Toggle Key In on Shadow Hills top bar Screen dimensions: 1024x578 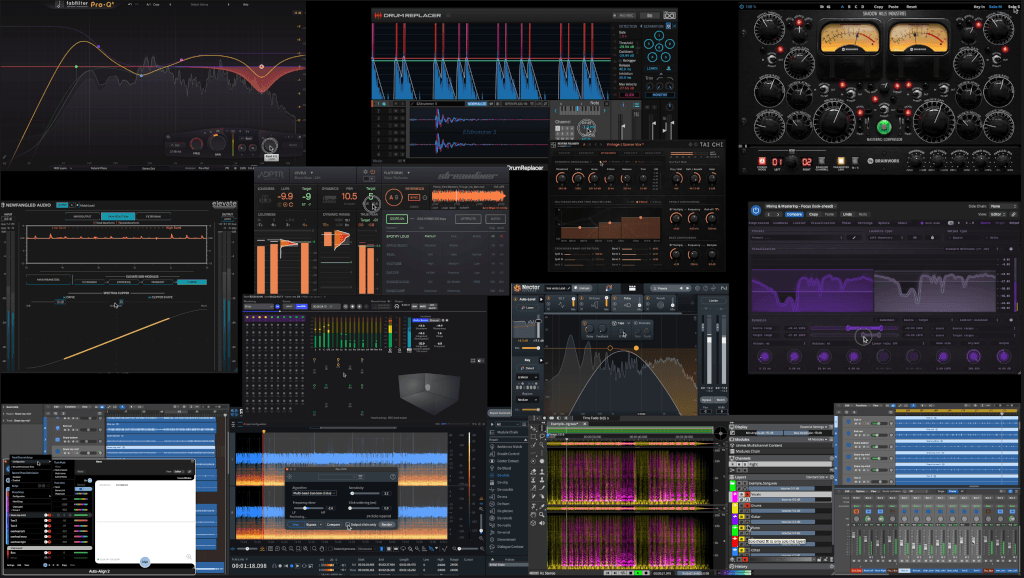click(979, 7)
